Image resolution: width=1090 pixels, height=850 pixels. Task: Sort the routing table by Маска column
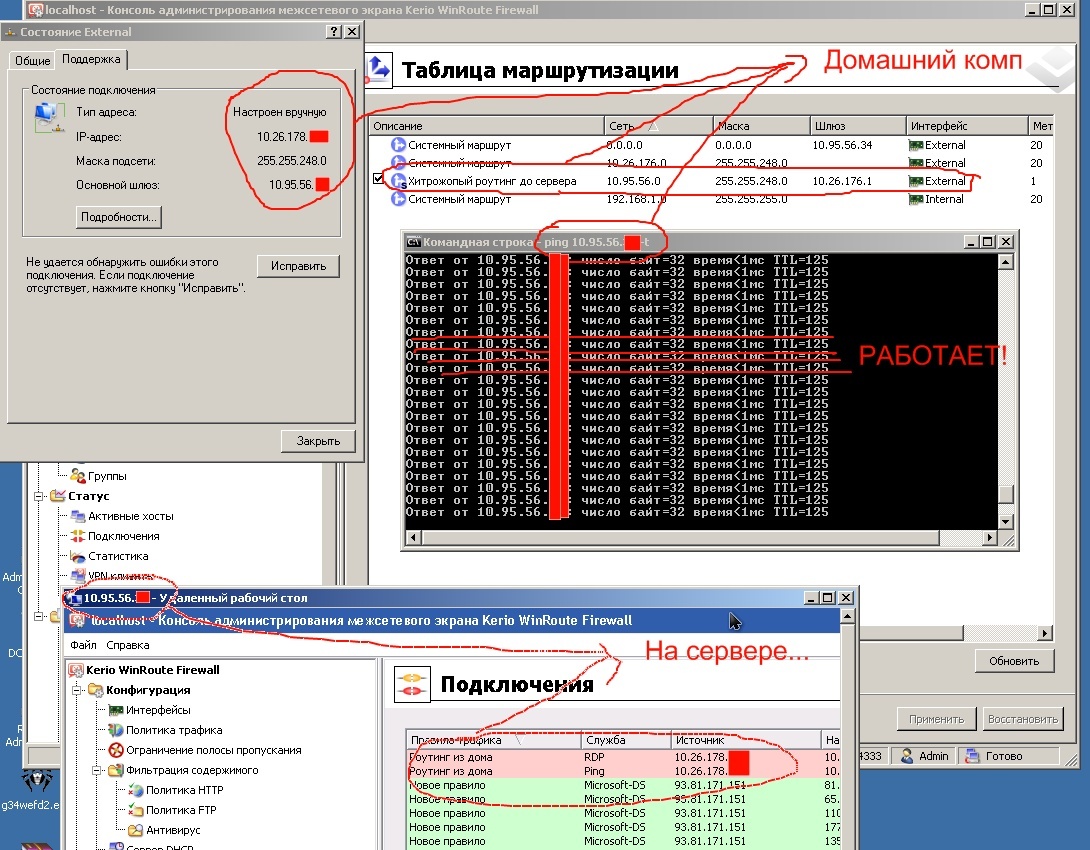[x=761, y=126]
